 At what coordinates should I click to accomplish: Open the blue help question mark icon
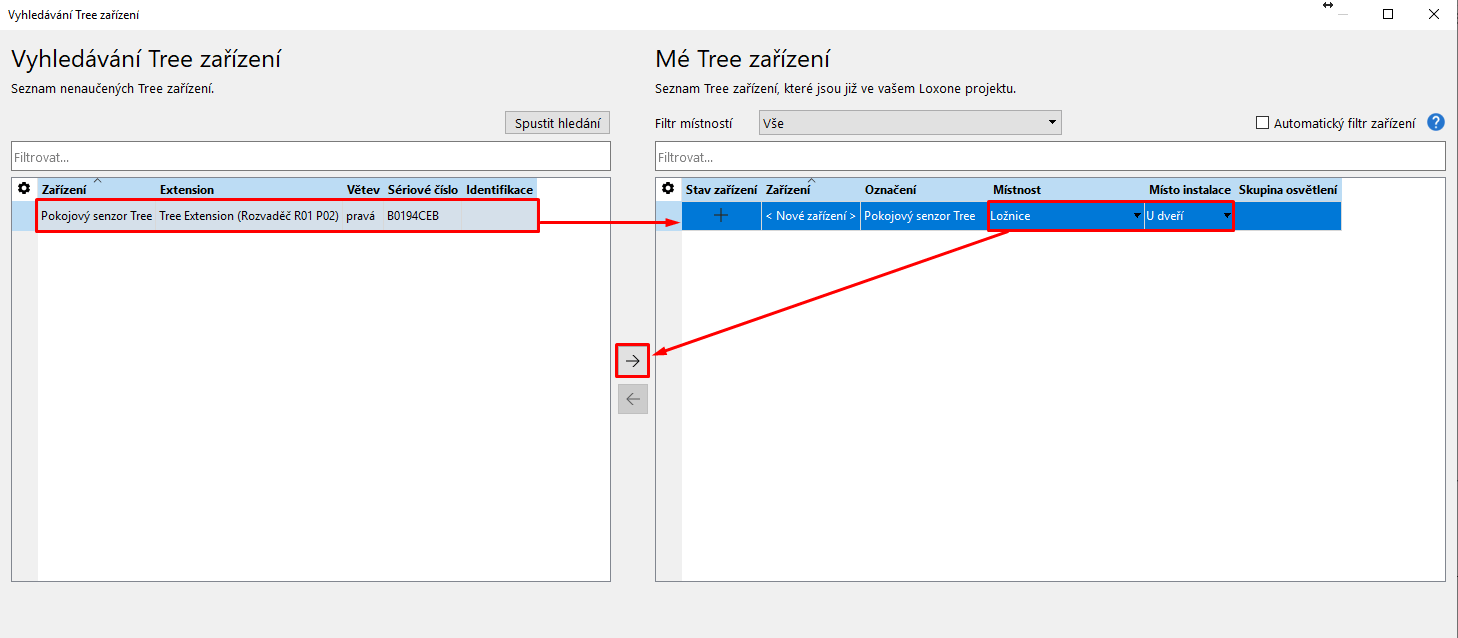[1436, 123]
